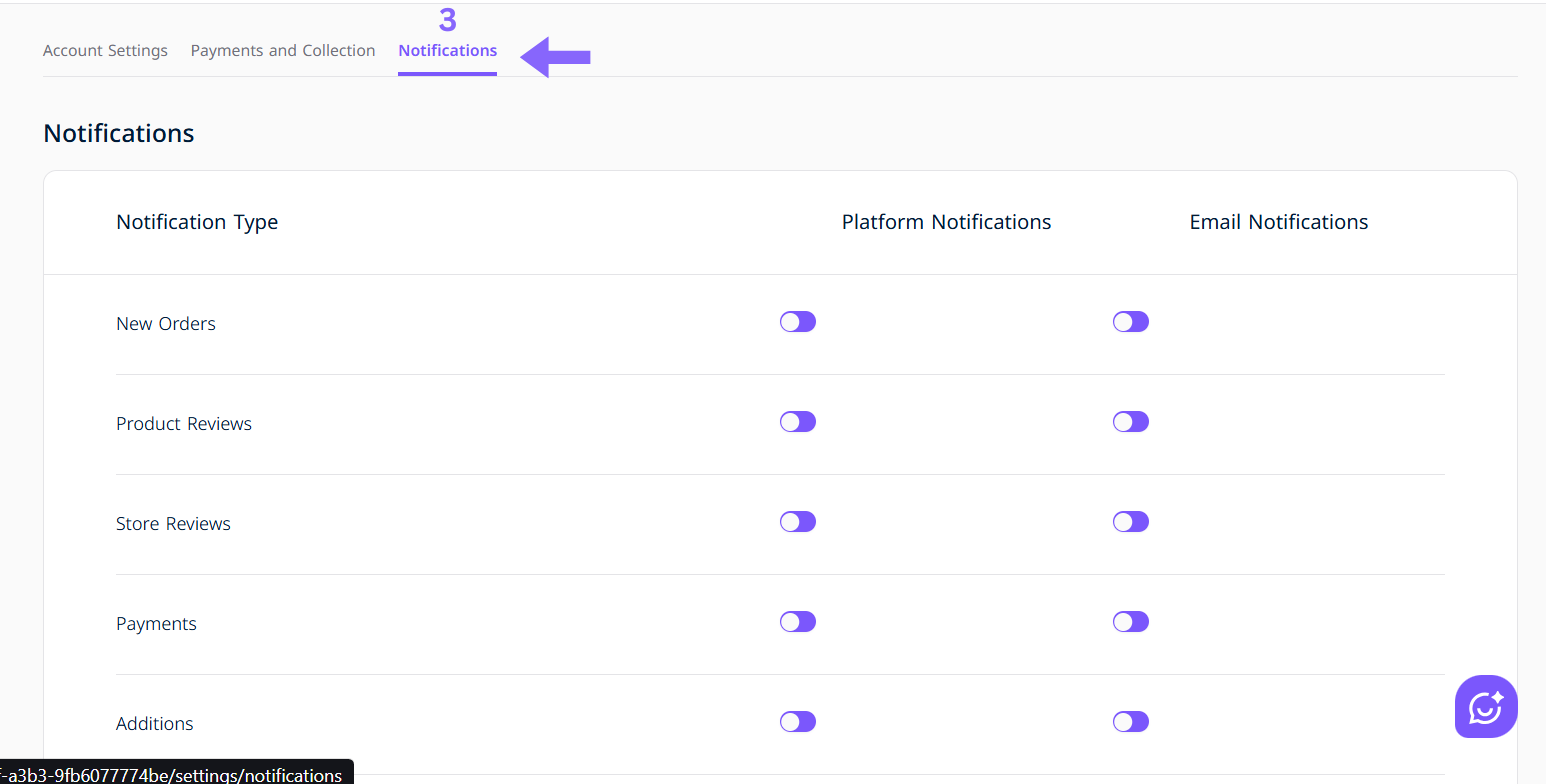Image resolution: width=1547 pixels, height=784 pixels.
Task: Select the Notifications tab
Action: pos(447,50)
